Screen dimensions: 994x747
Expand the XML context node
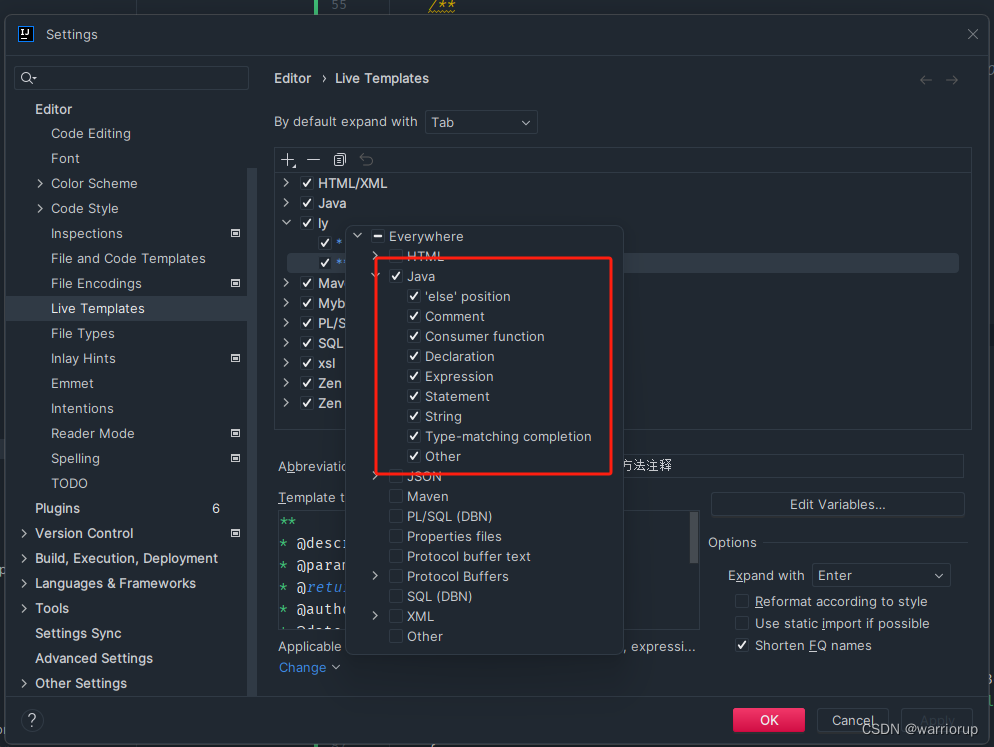[x=375, y=616]
